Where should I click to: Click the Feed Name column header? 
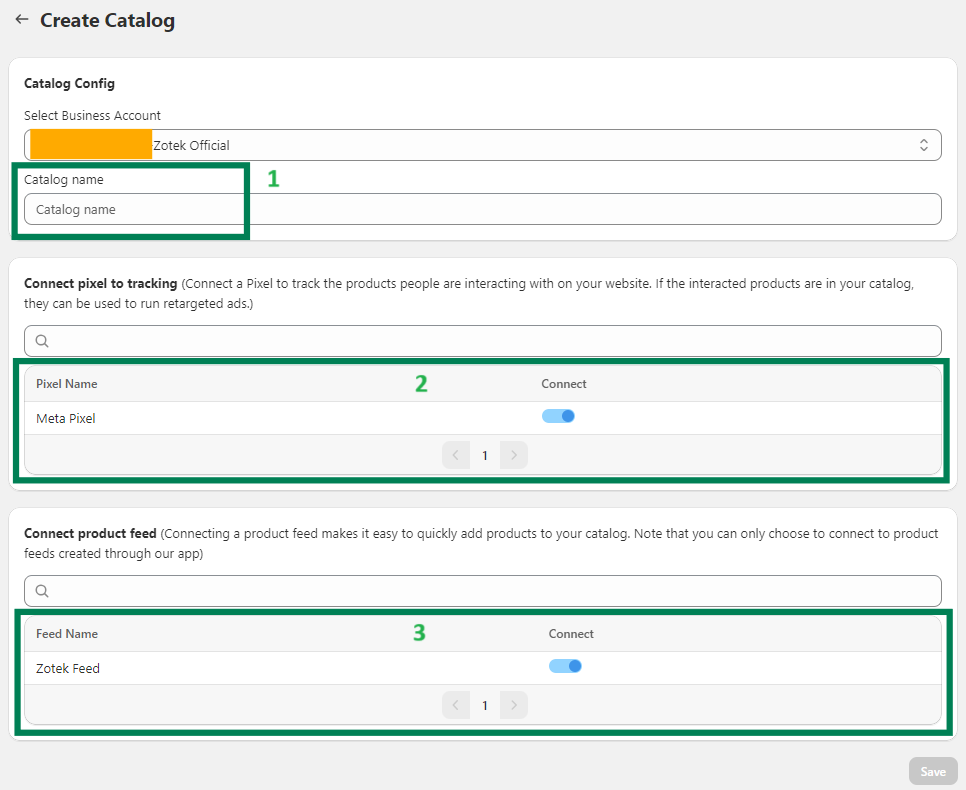[67, 634]
